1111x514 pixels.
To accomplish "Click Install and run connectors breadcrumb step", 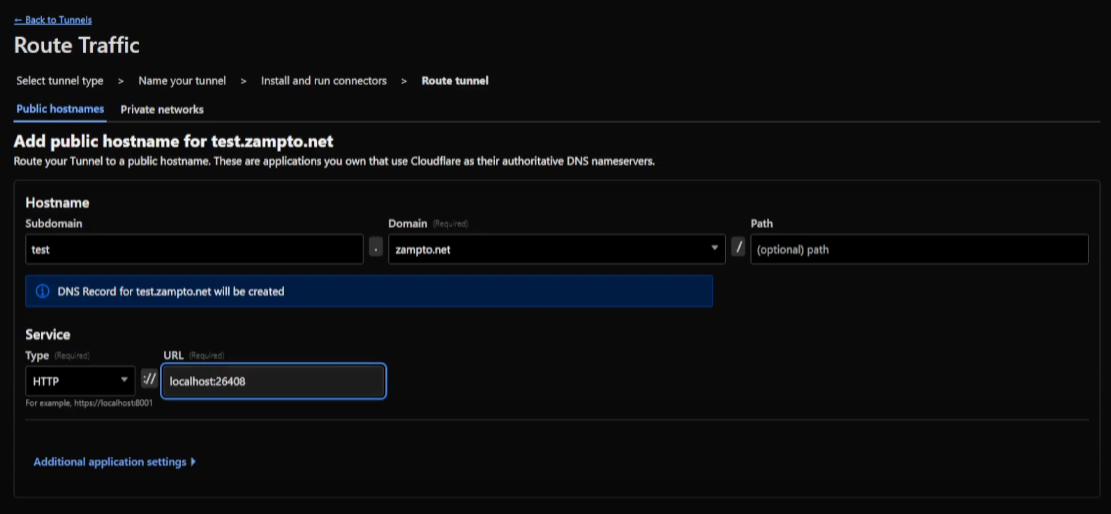I will coord(324,81).
